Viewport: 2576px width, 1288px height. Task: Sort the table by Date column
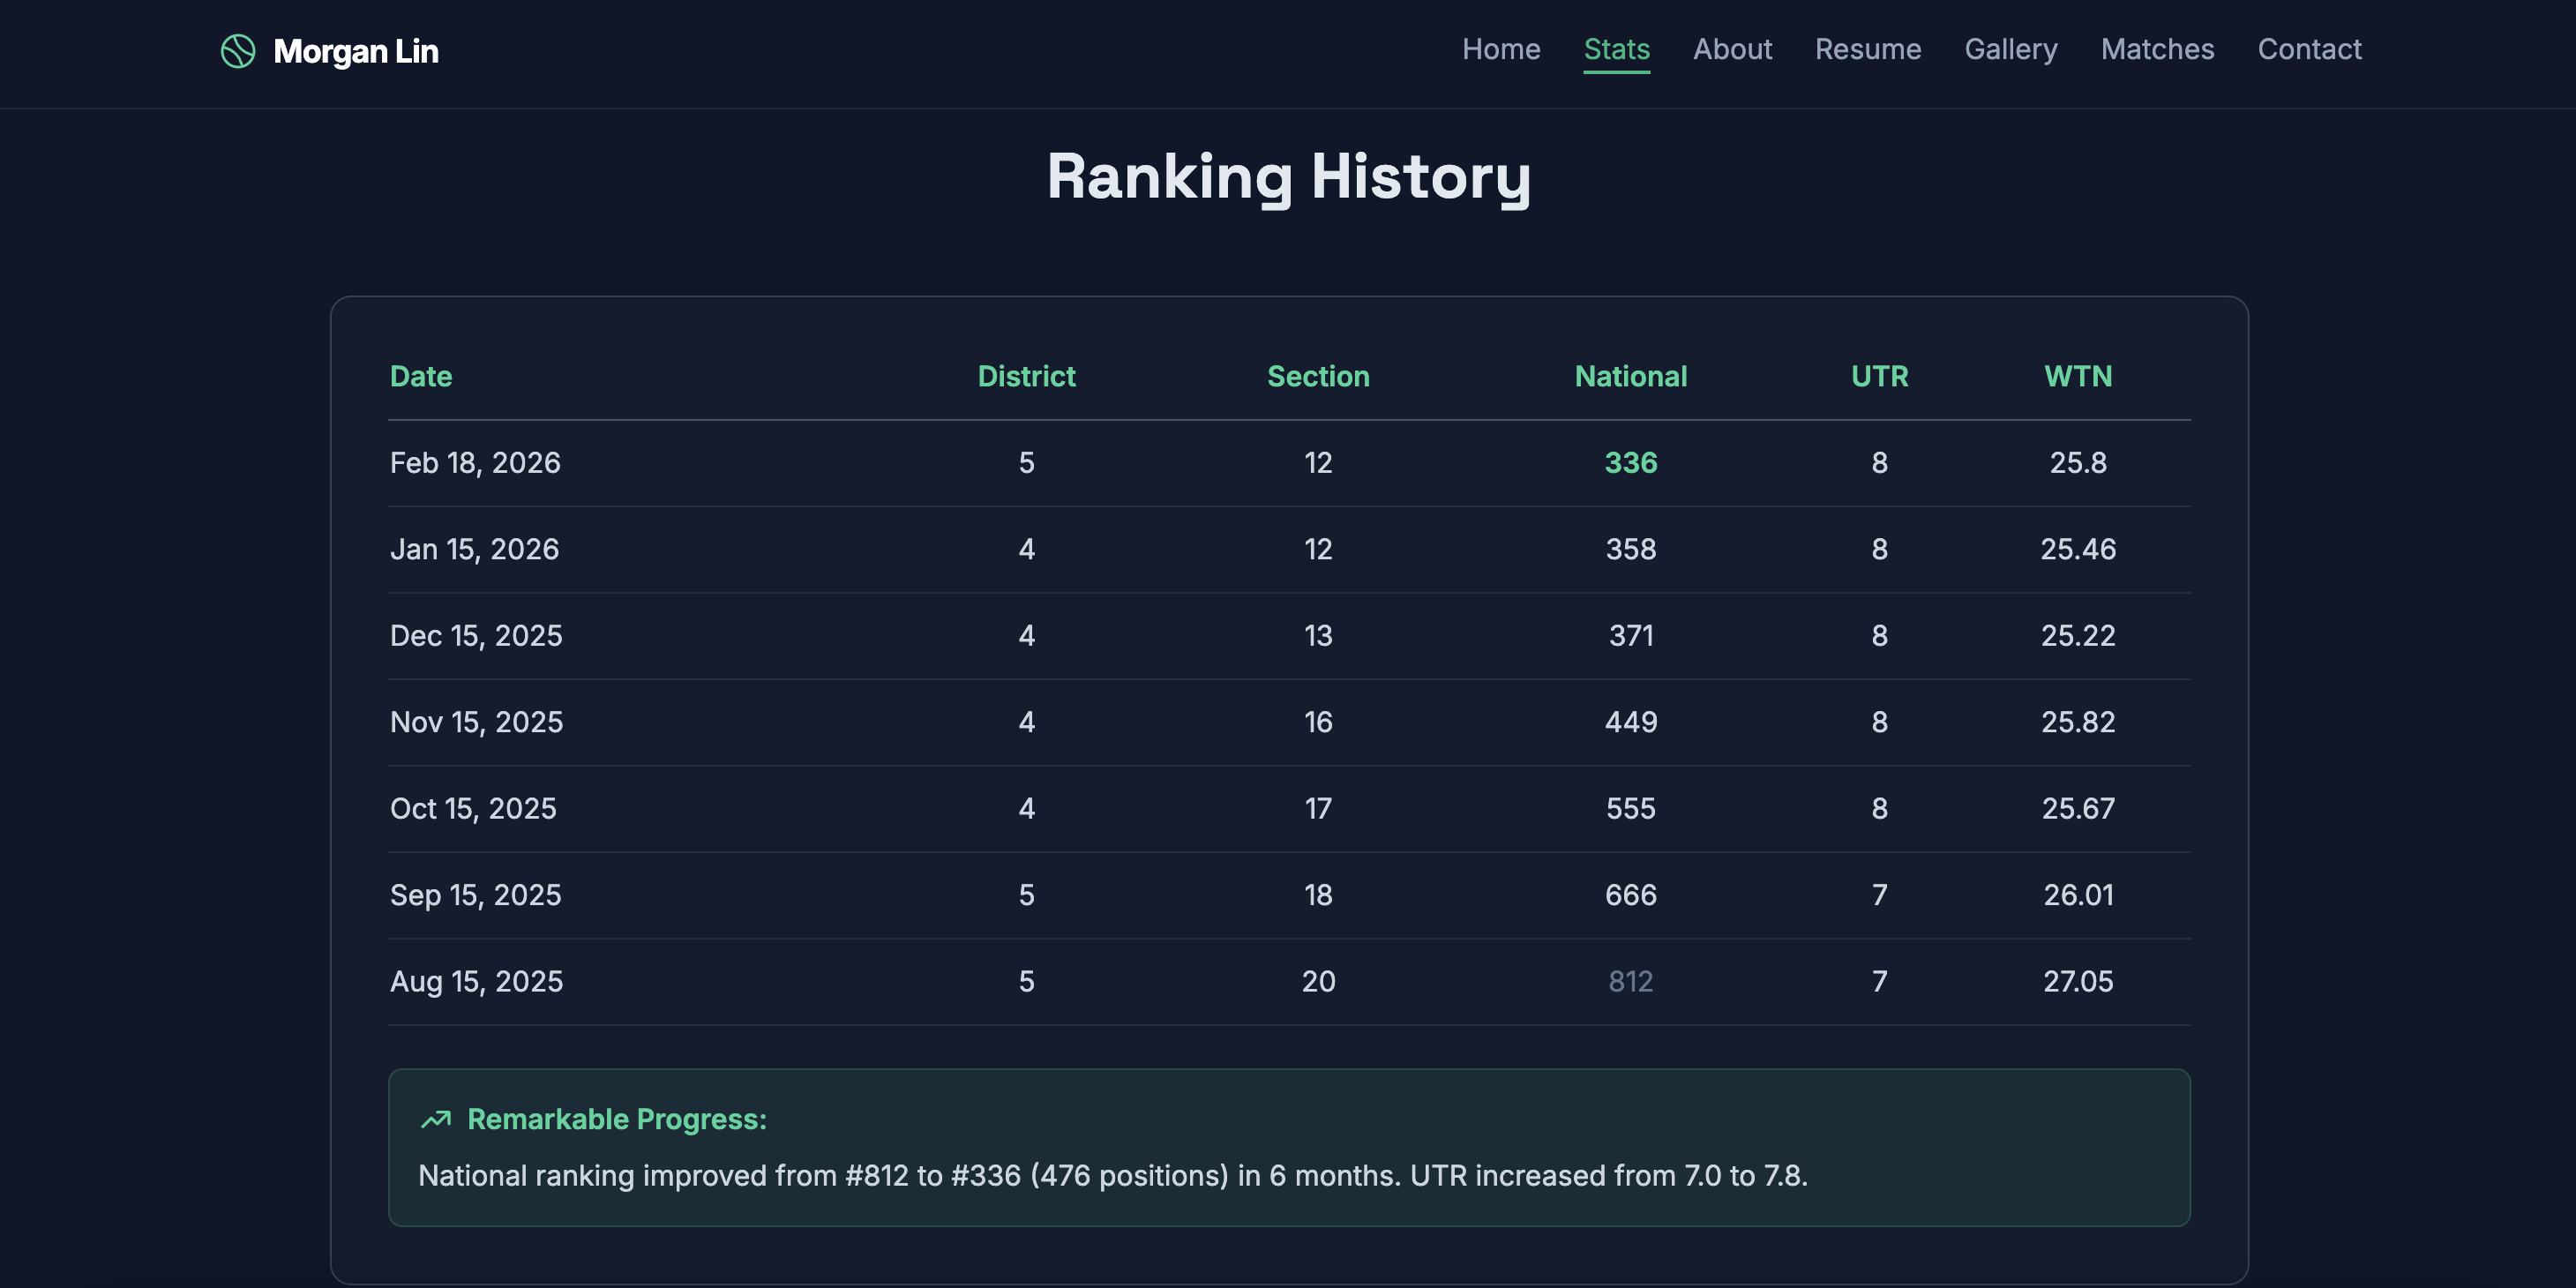[x=420, y=376]
